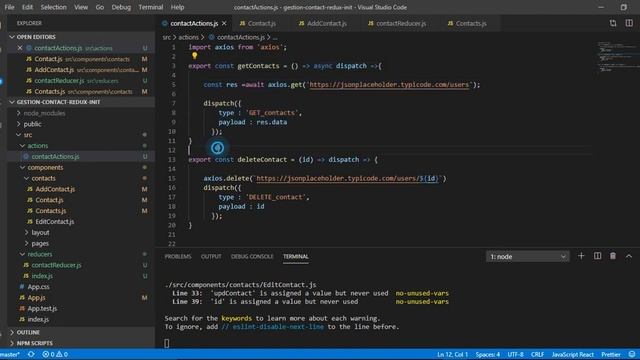Open the Go menu

pyautogui.click(x=100, y=7)
